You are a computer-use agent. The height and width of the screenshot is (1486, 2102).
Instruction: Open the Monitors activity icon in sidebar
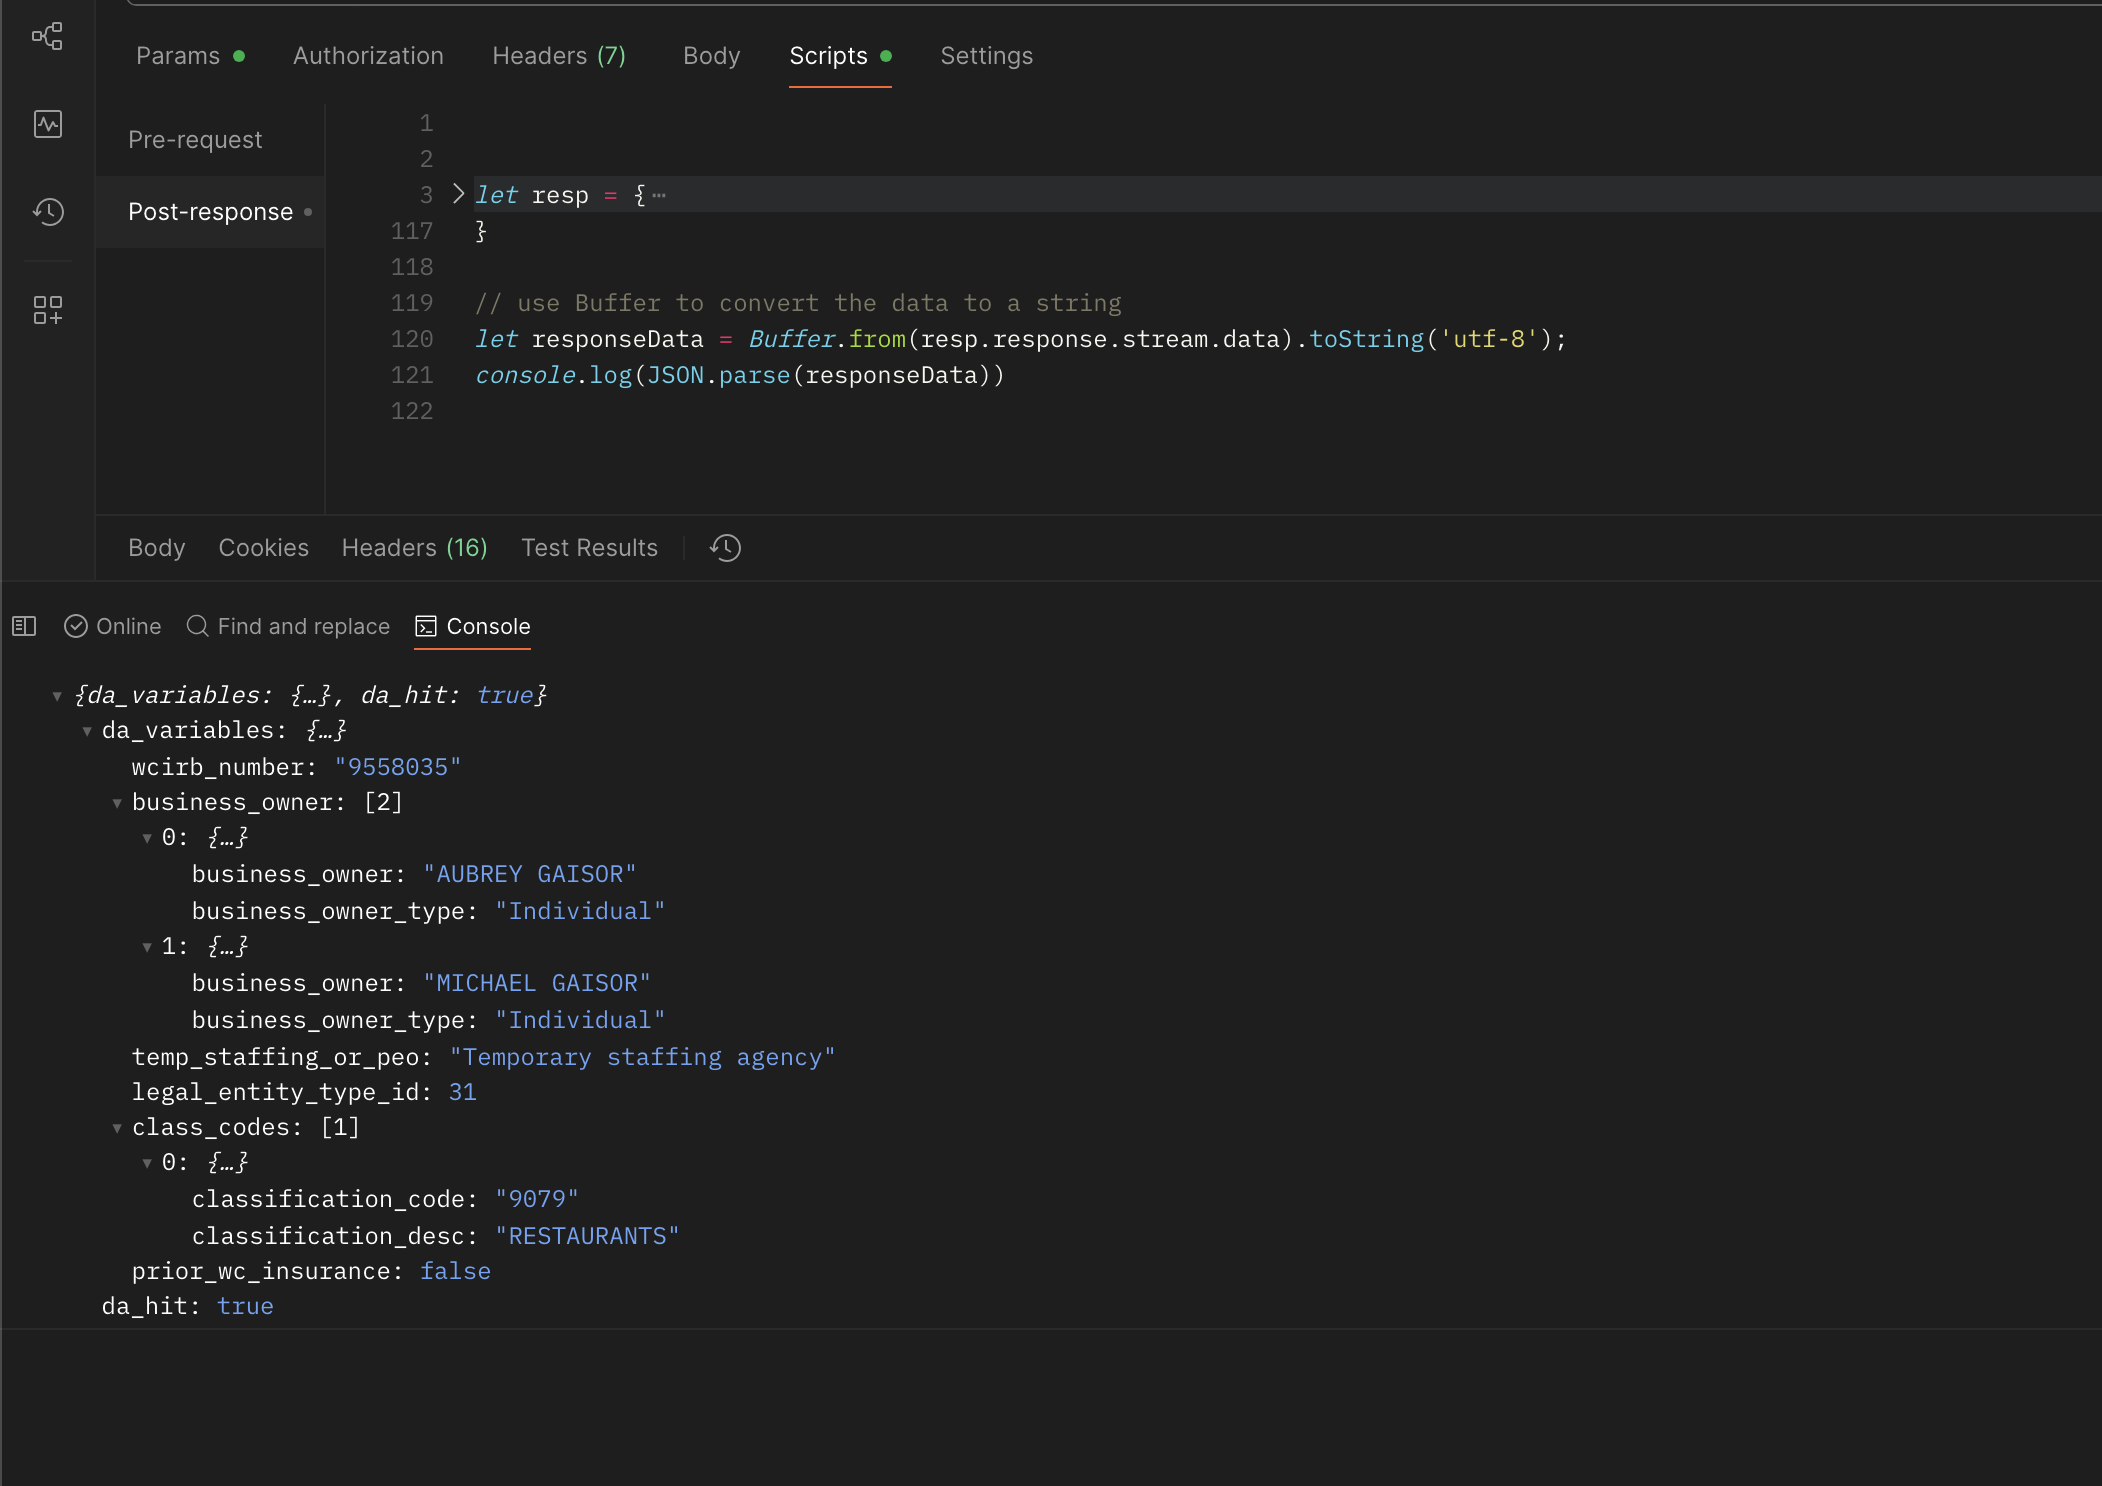coord(47,124)
